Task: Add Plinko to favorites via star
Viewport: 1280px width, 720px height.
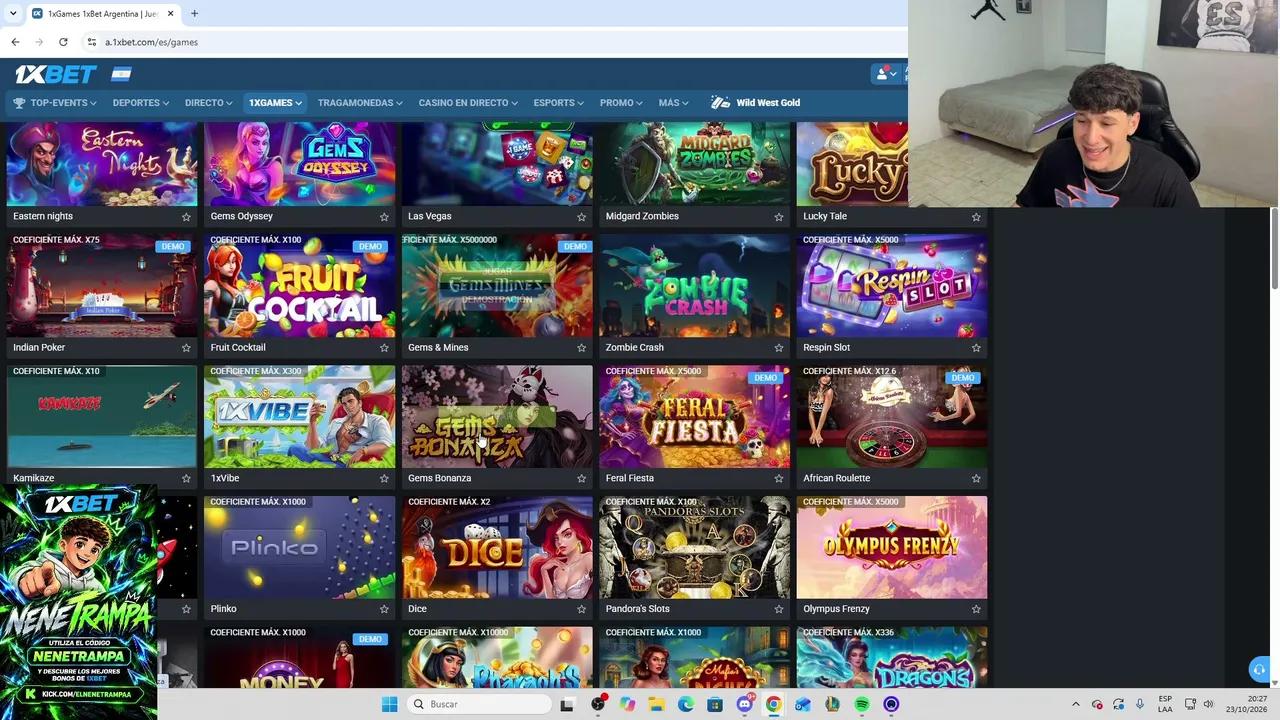Action: [384, 608]
